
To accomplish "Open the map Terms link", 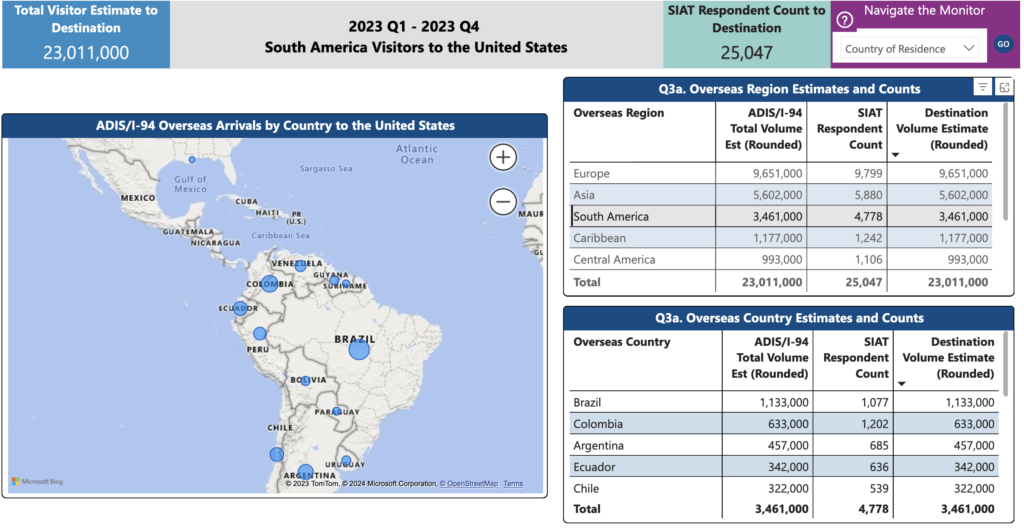I will 513,484.
